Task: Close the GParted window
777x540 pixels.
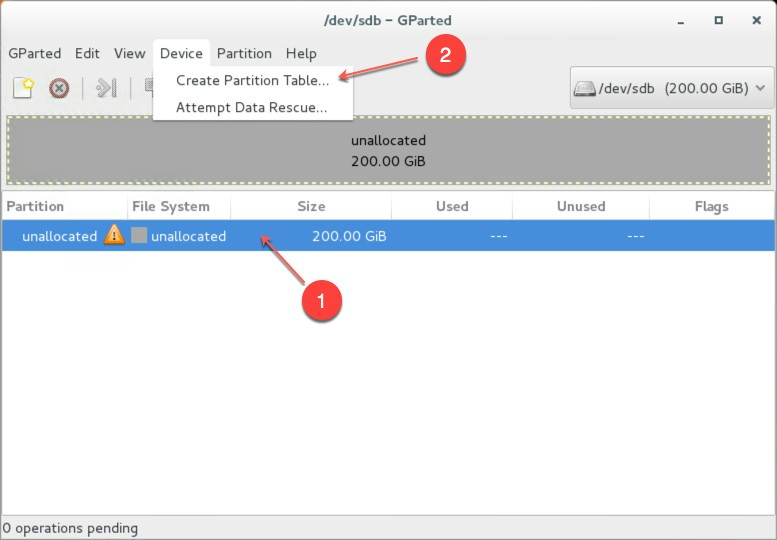Action: pyautogui.click(x=755, y=20)
